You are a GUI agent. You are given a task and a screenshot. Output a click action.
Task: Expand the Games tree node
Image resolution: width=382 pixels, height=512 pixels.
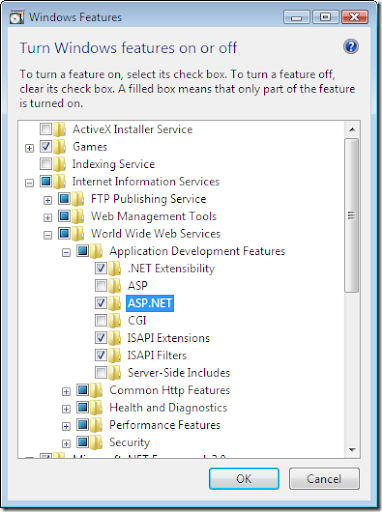(x=29, y=148)
